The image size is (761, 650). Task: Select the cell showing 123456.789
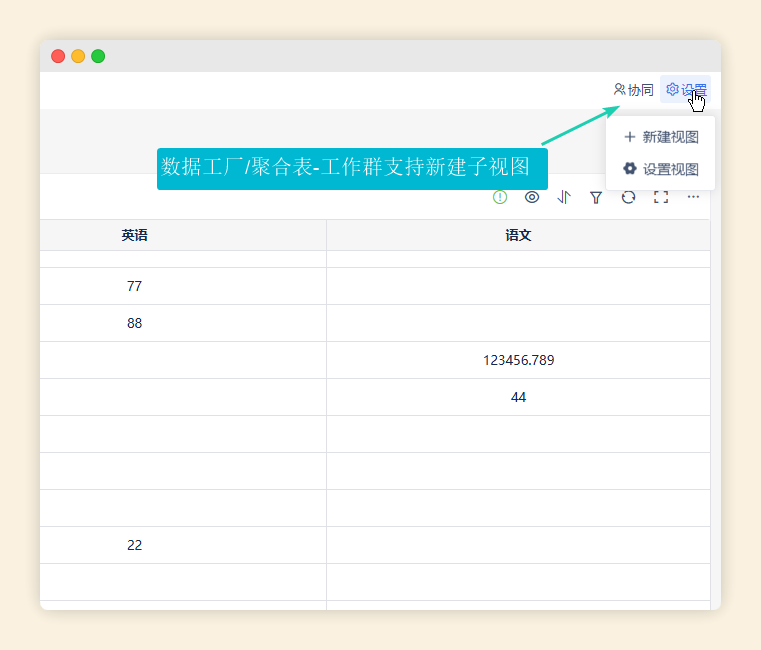pos(518,360)
